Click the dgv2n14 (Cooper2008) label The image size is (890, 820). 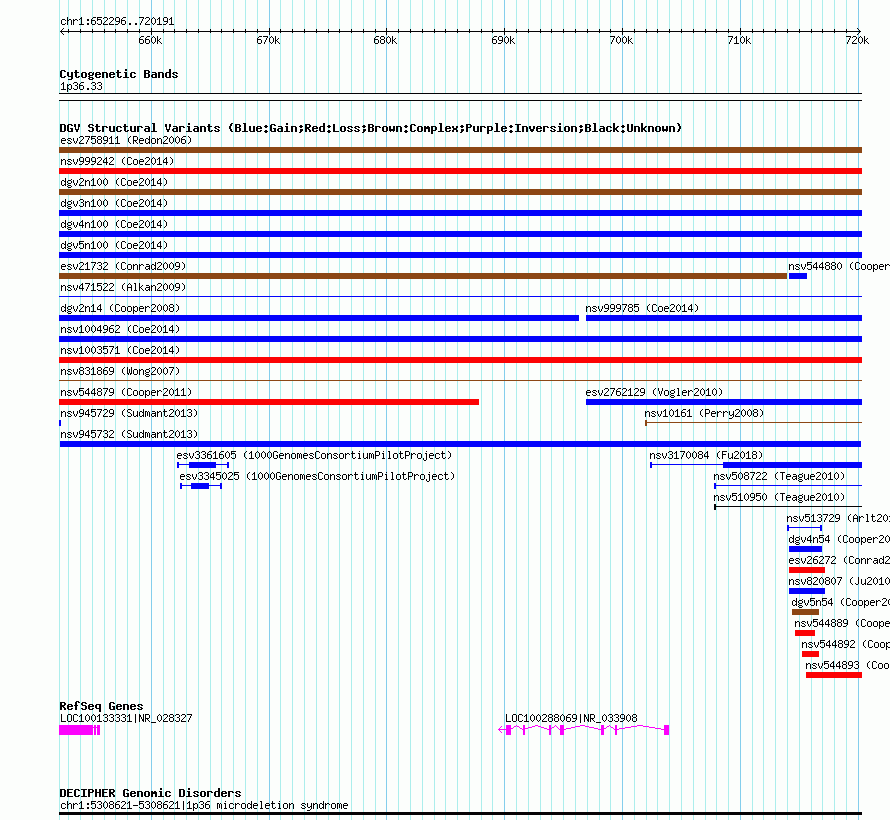pos(120,308)
